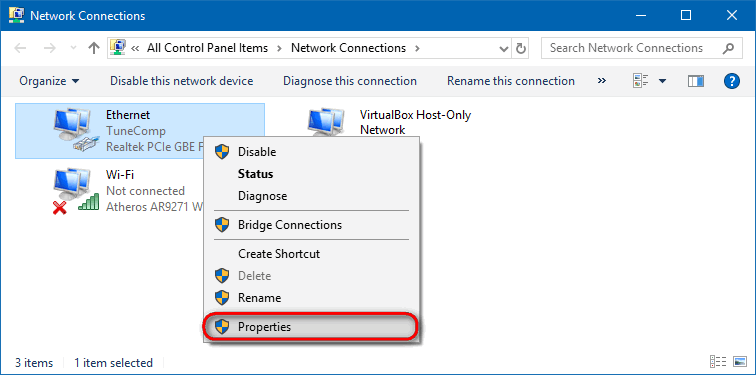Select the VirtualBox Host-Only Network icon
This screenshot has width=756, height=375.
[x=326, y=123]
